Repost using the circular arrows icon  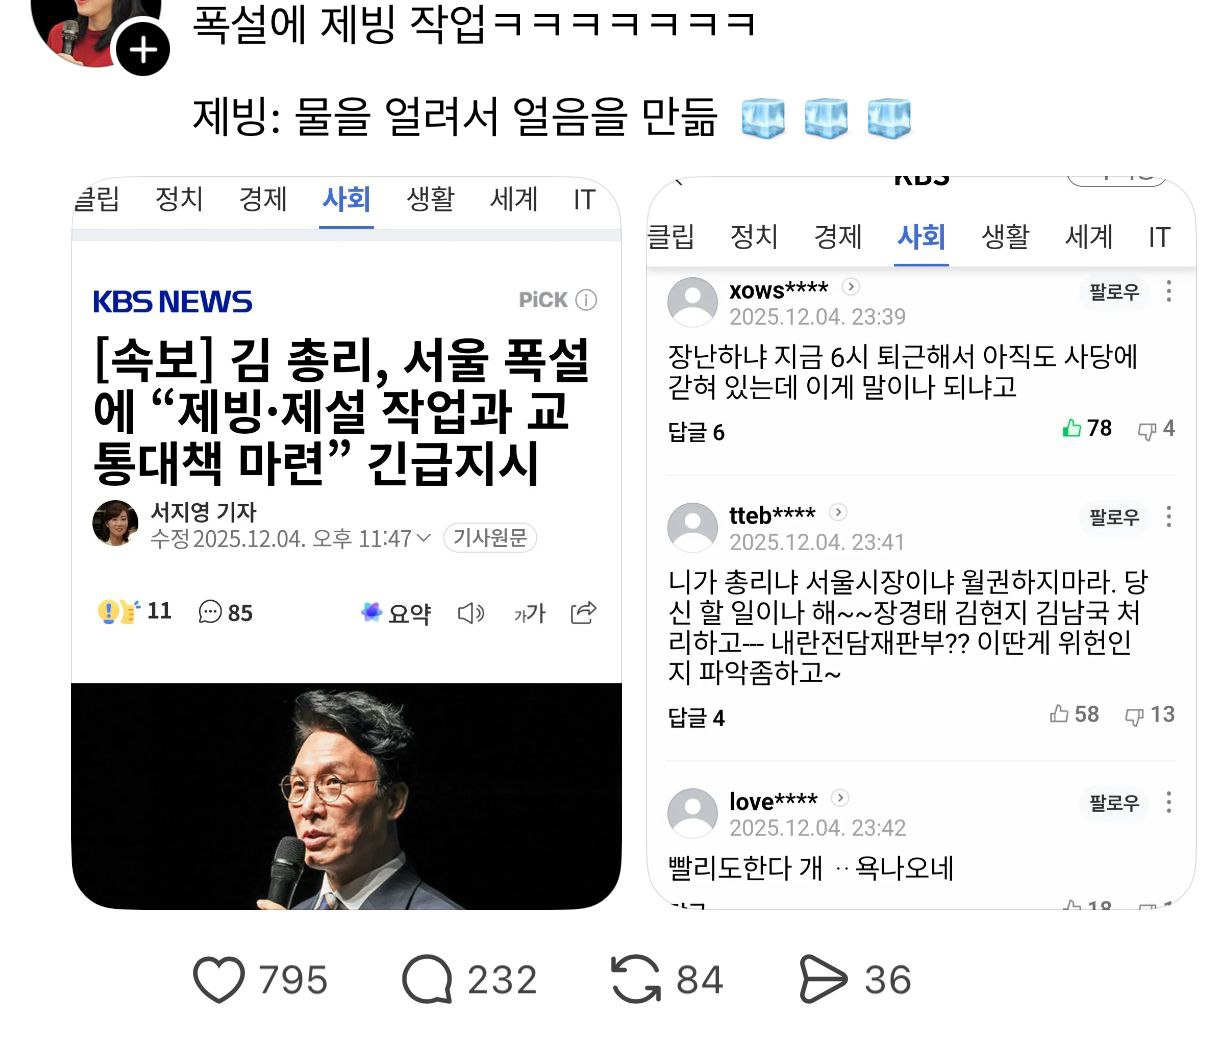coord(636,979)
